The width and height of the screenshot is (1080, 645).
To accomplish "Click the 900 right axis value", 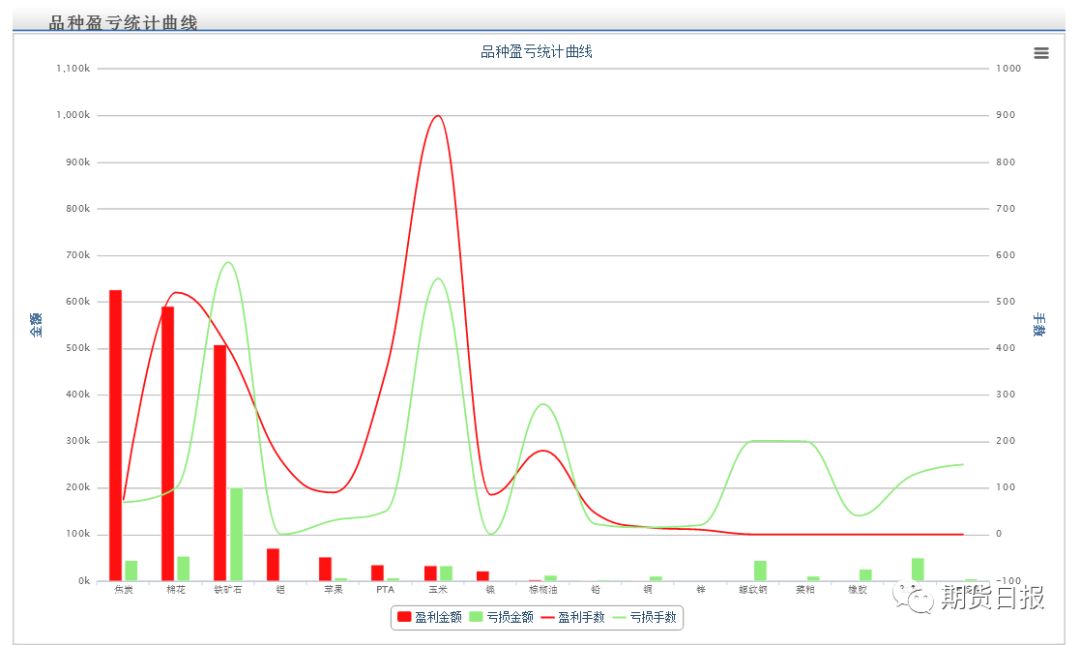I will coord(1006,115).
